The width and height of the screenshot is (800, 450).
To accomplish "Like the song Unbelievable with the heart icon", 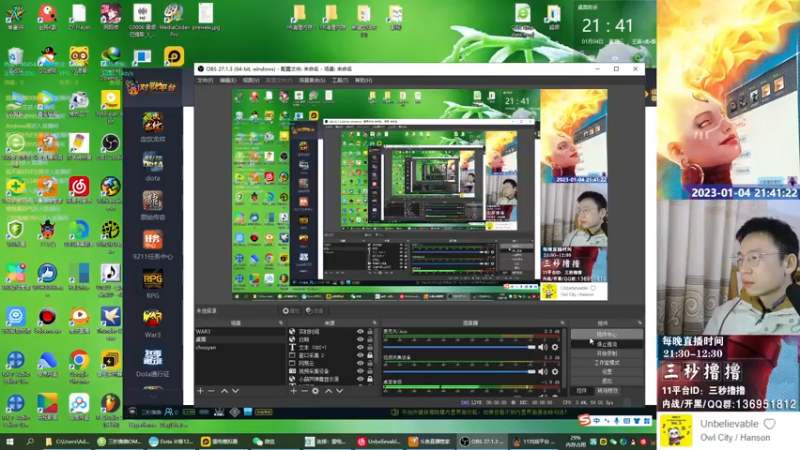I will 769,424.
